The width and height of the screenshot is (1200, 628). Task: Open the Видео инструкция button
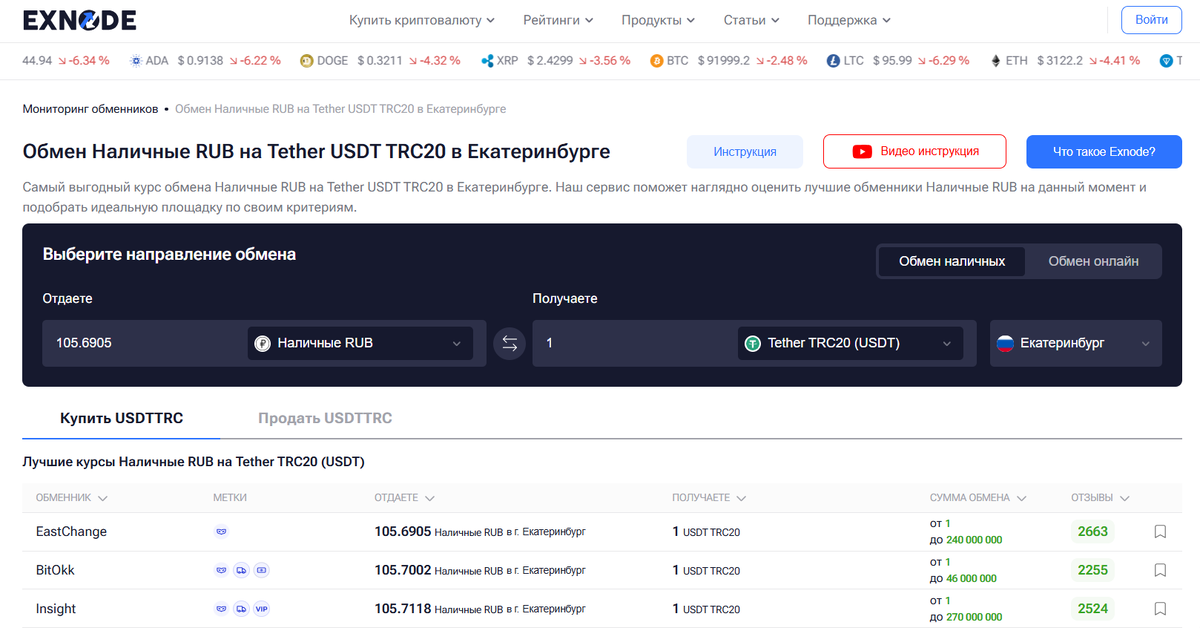tap(915, 152)
